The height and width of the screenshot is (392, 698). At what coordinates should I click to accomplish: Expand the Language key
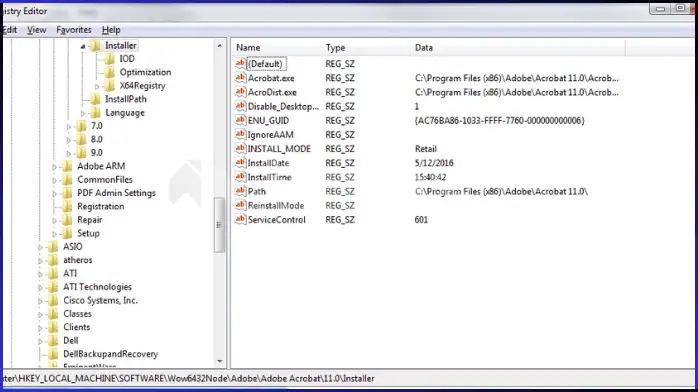click(83, 113)
